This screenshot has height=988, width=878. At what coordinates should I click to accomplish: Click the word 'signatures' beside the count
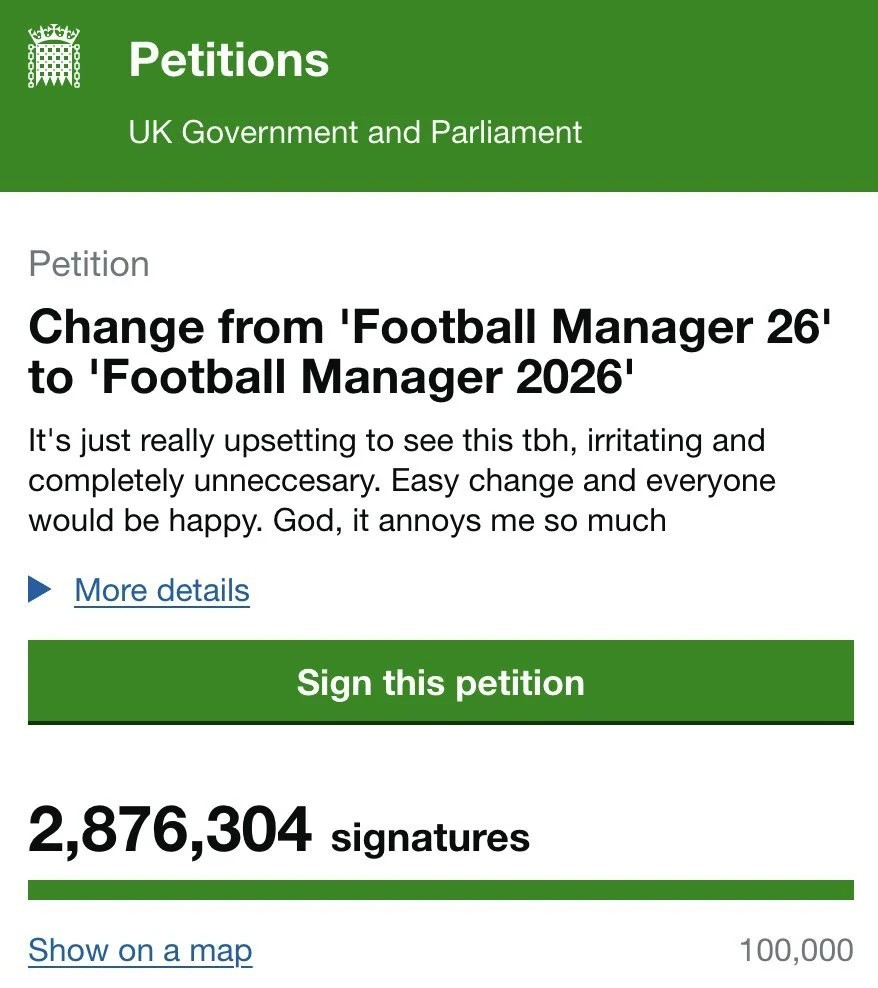[430, 837]
